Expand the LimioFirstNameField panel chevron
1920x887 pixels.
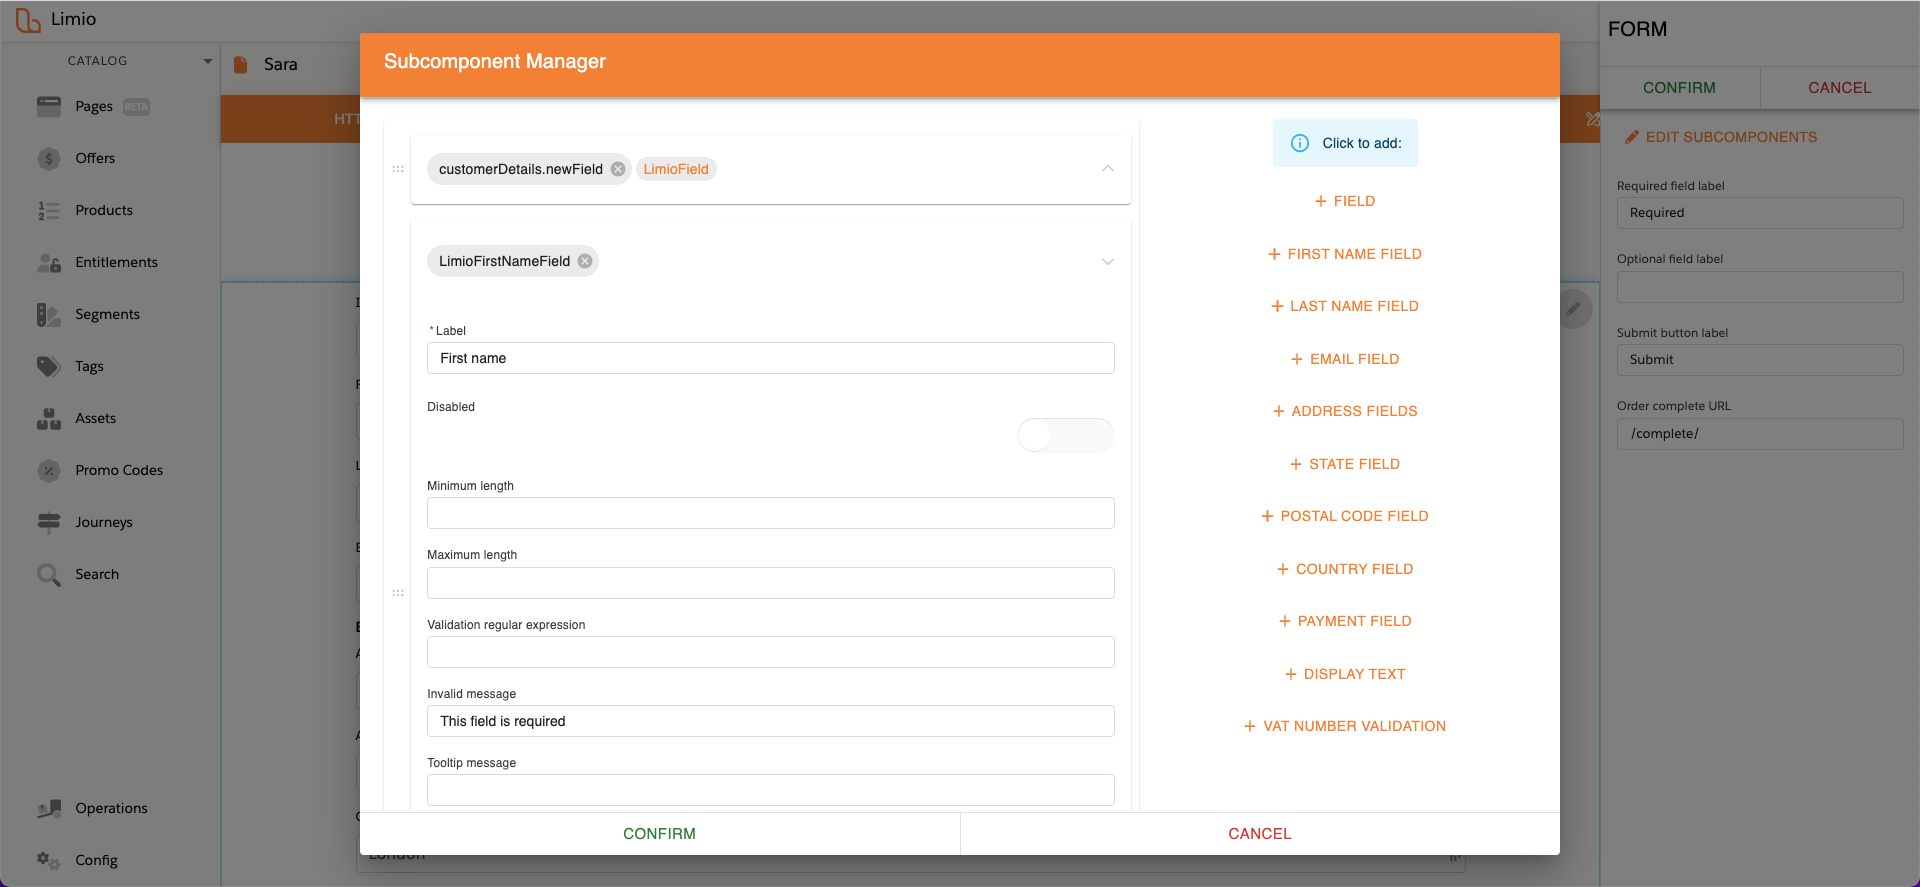pos(1107,261)
